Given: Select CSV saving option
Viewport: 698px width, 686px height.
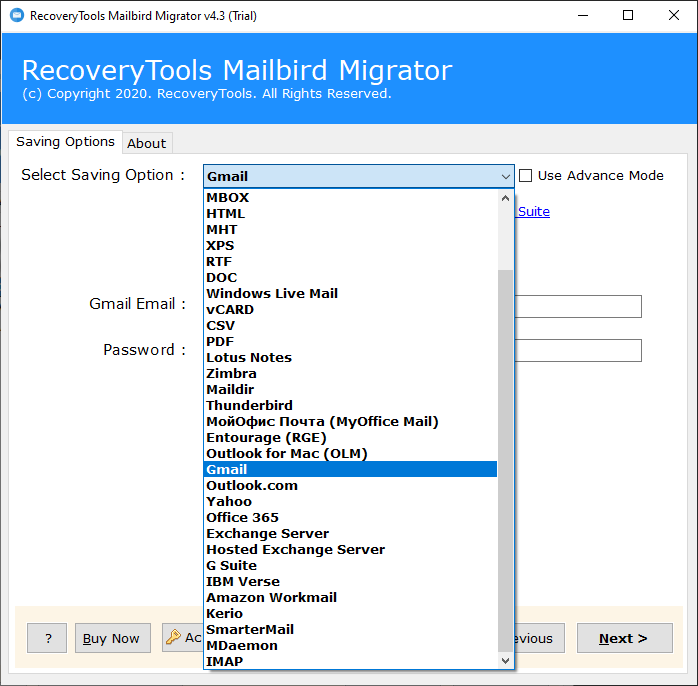Looking at the screenshot, I should (x=350, y=326).
